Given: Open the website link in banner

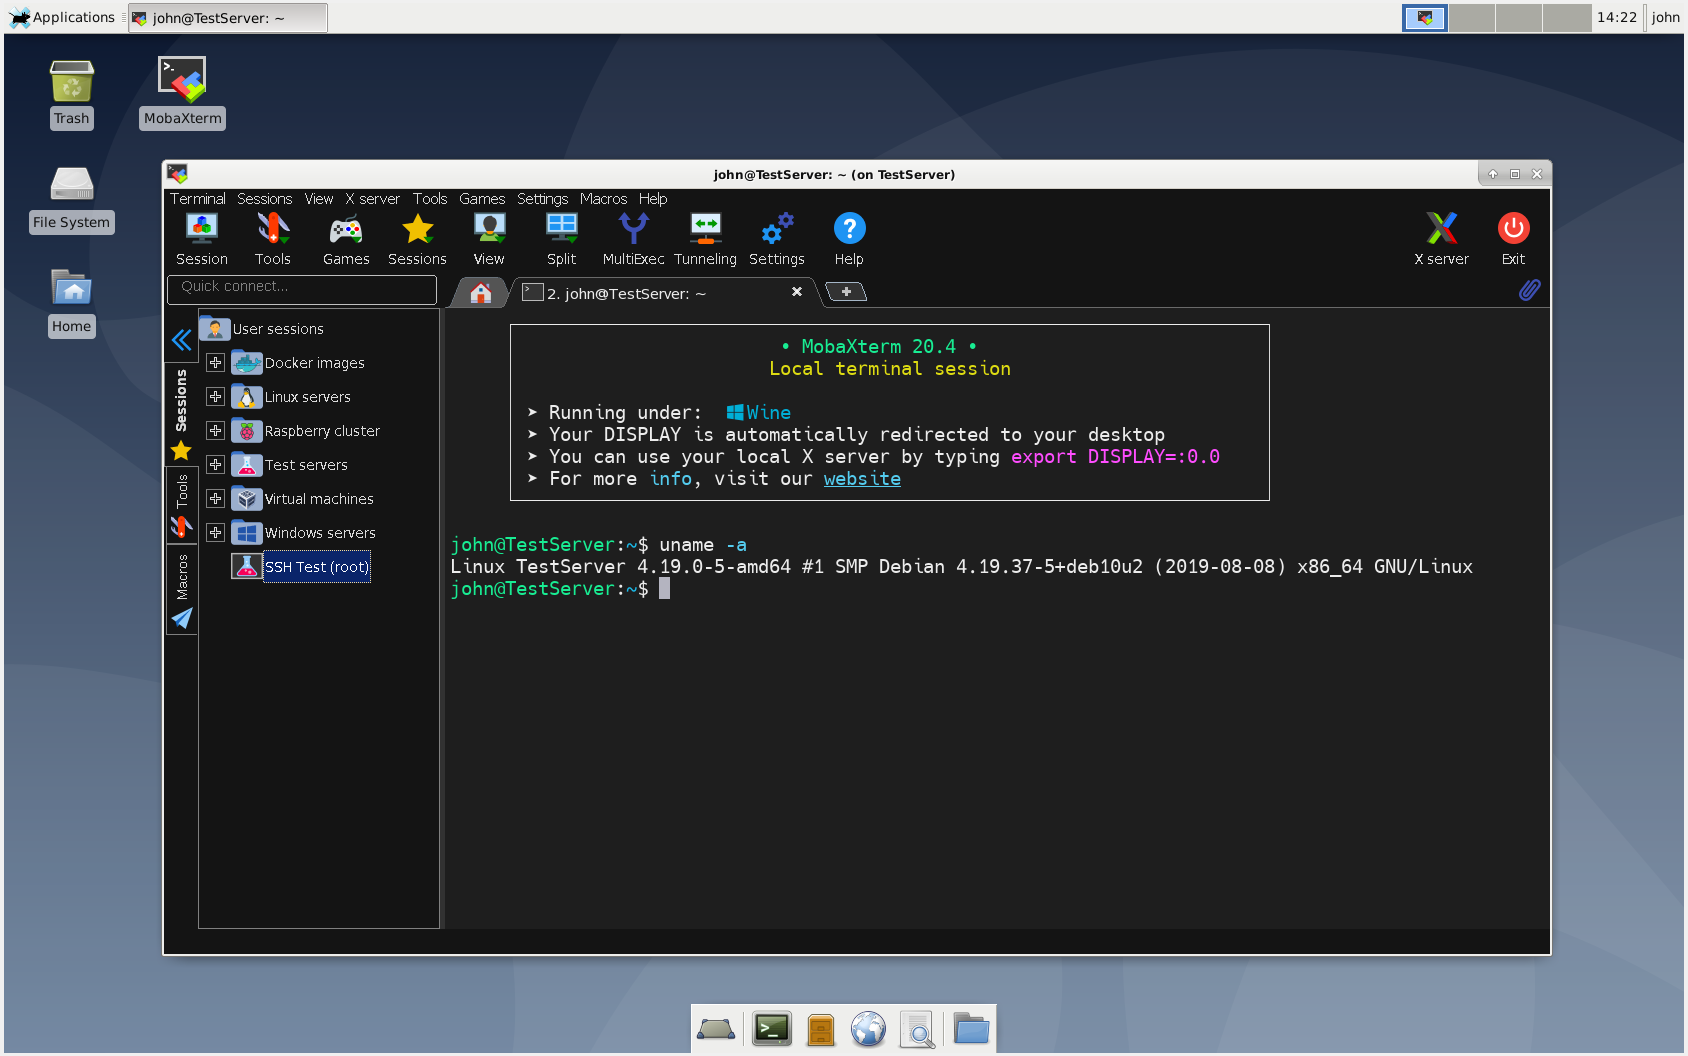Looking at the screenshot, I should (x=862, y=479).
